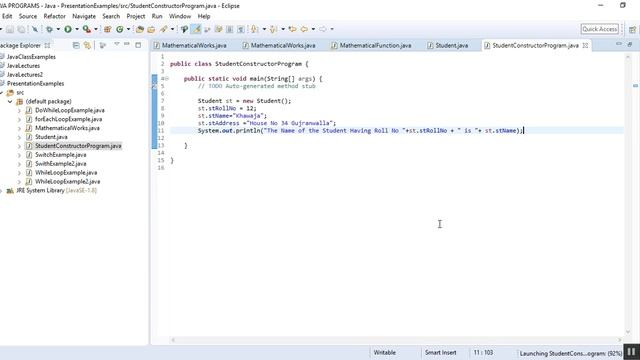Click the Last Edit Location icon
The height and width of the screenshot is (360, 640).
tap(292, 29)
